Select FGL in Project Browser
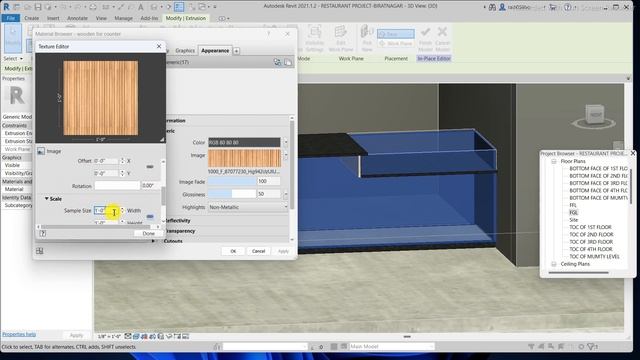The image size is (640, 360). (x=573, y=212)
